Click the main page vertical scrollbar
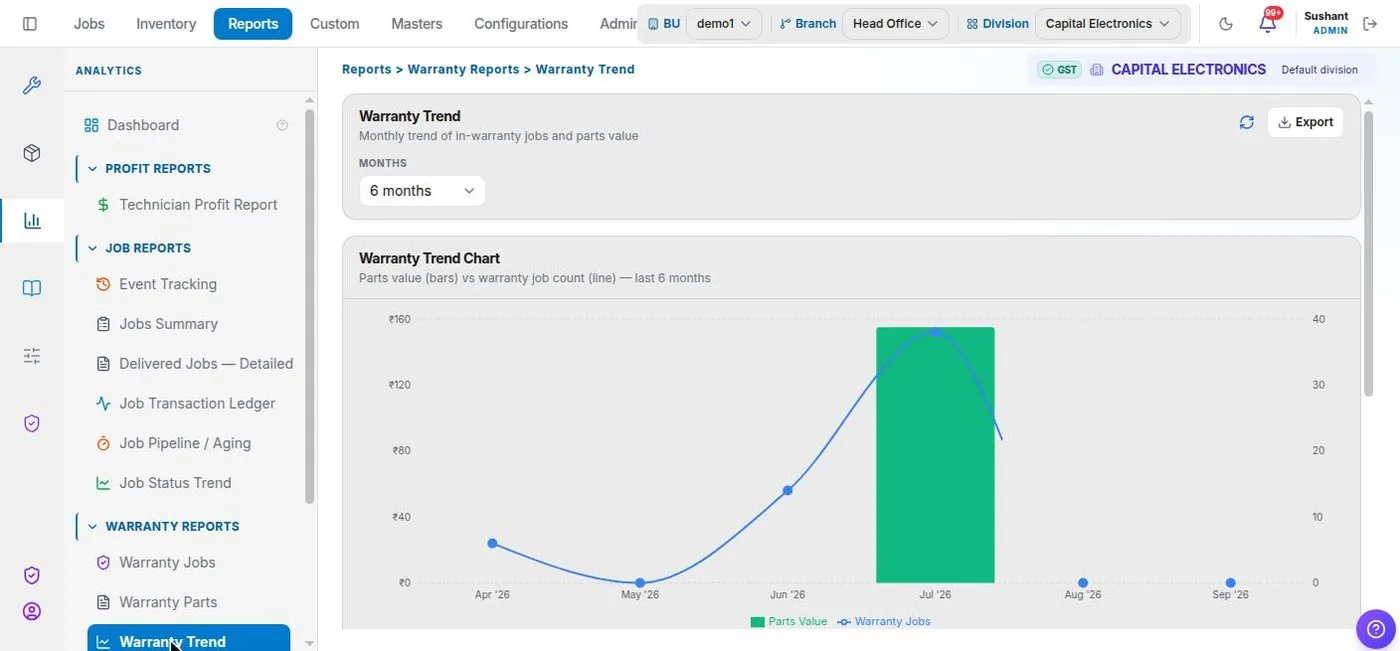1400x651 pixels. tap(1368, 253)
